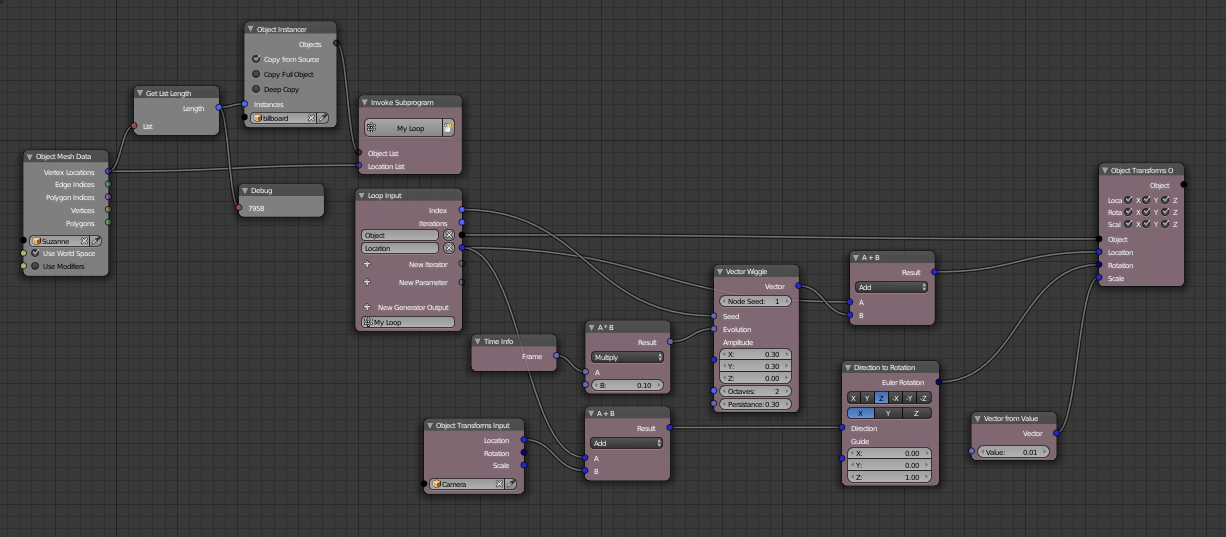
Task: Collapse the Debug node
Action: tap(245, 190)
